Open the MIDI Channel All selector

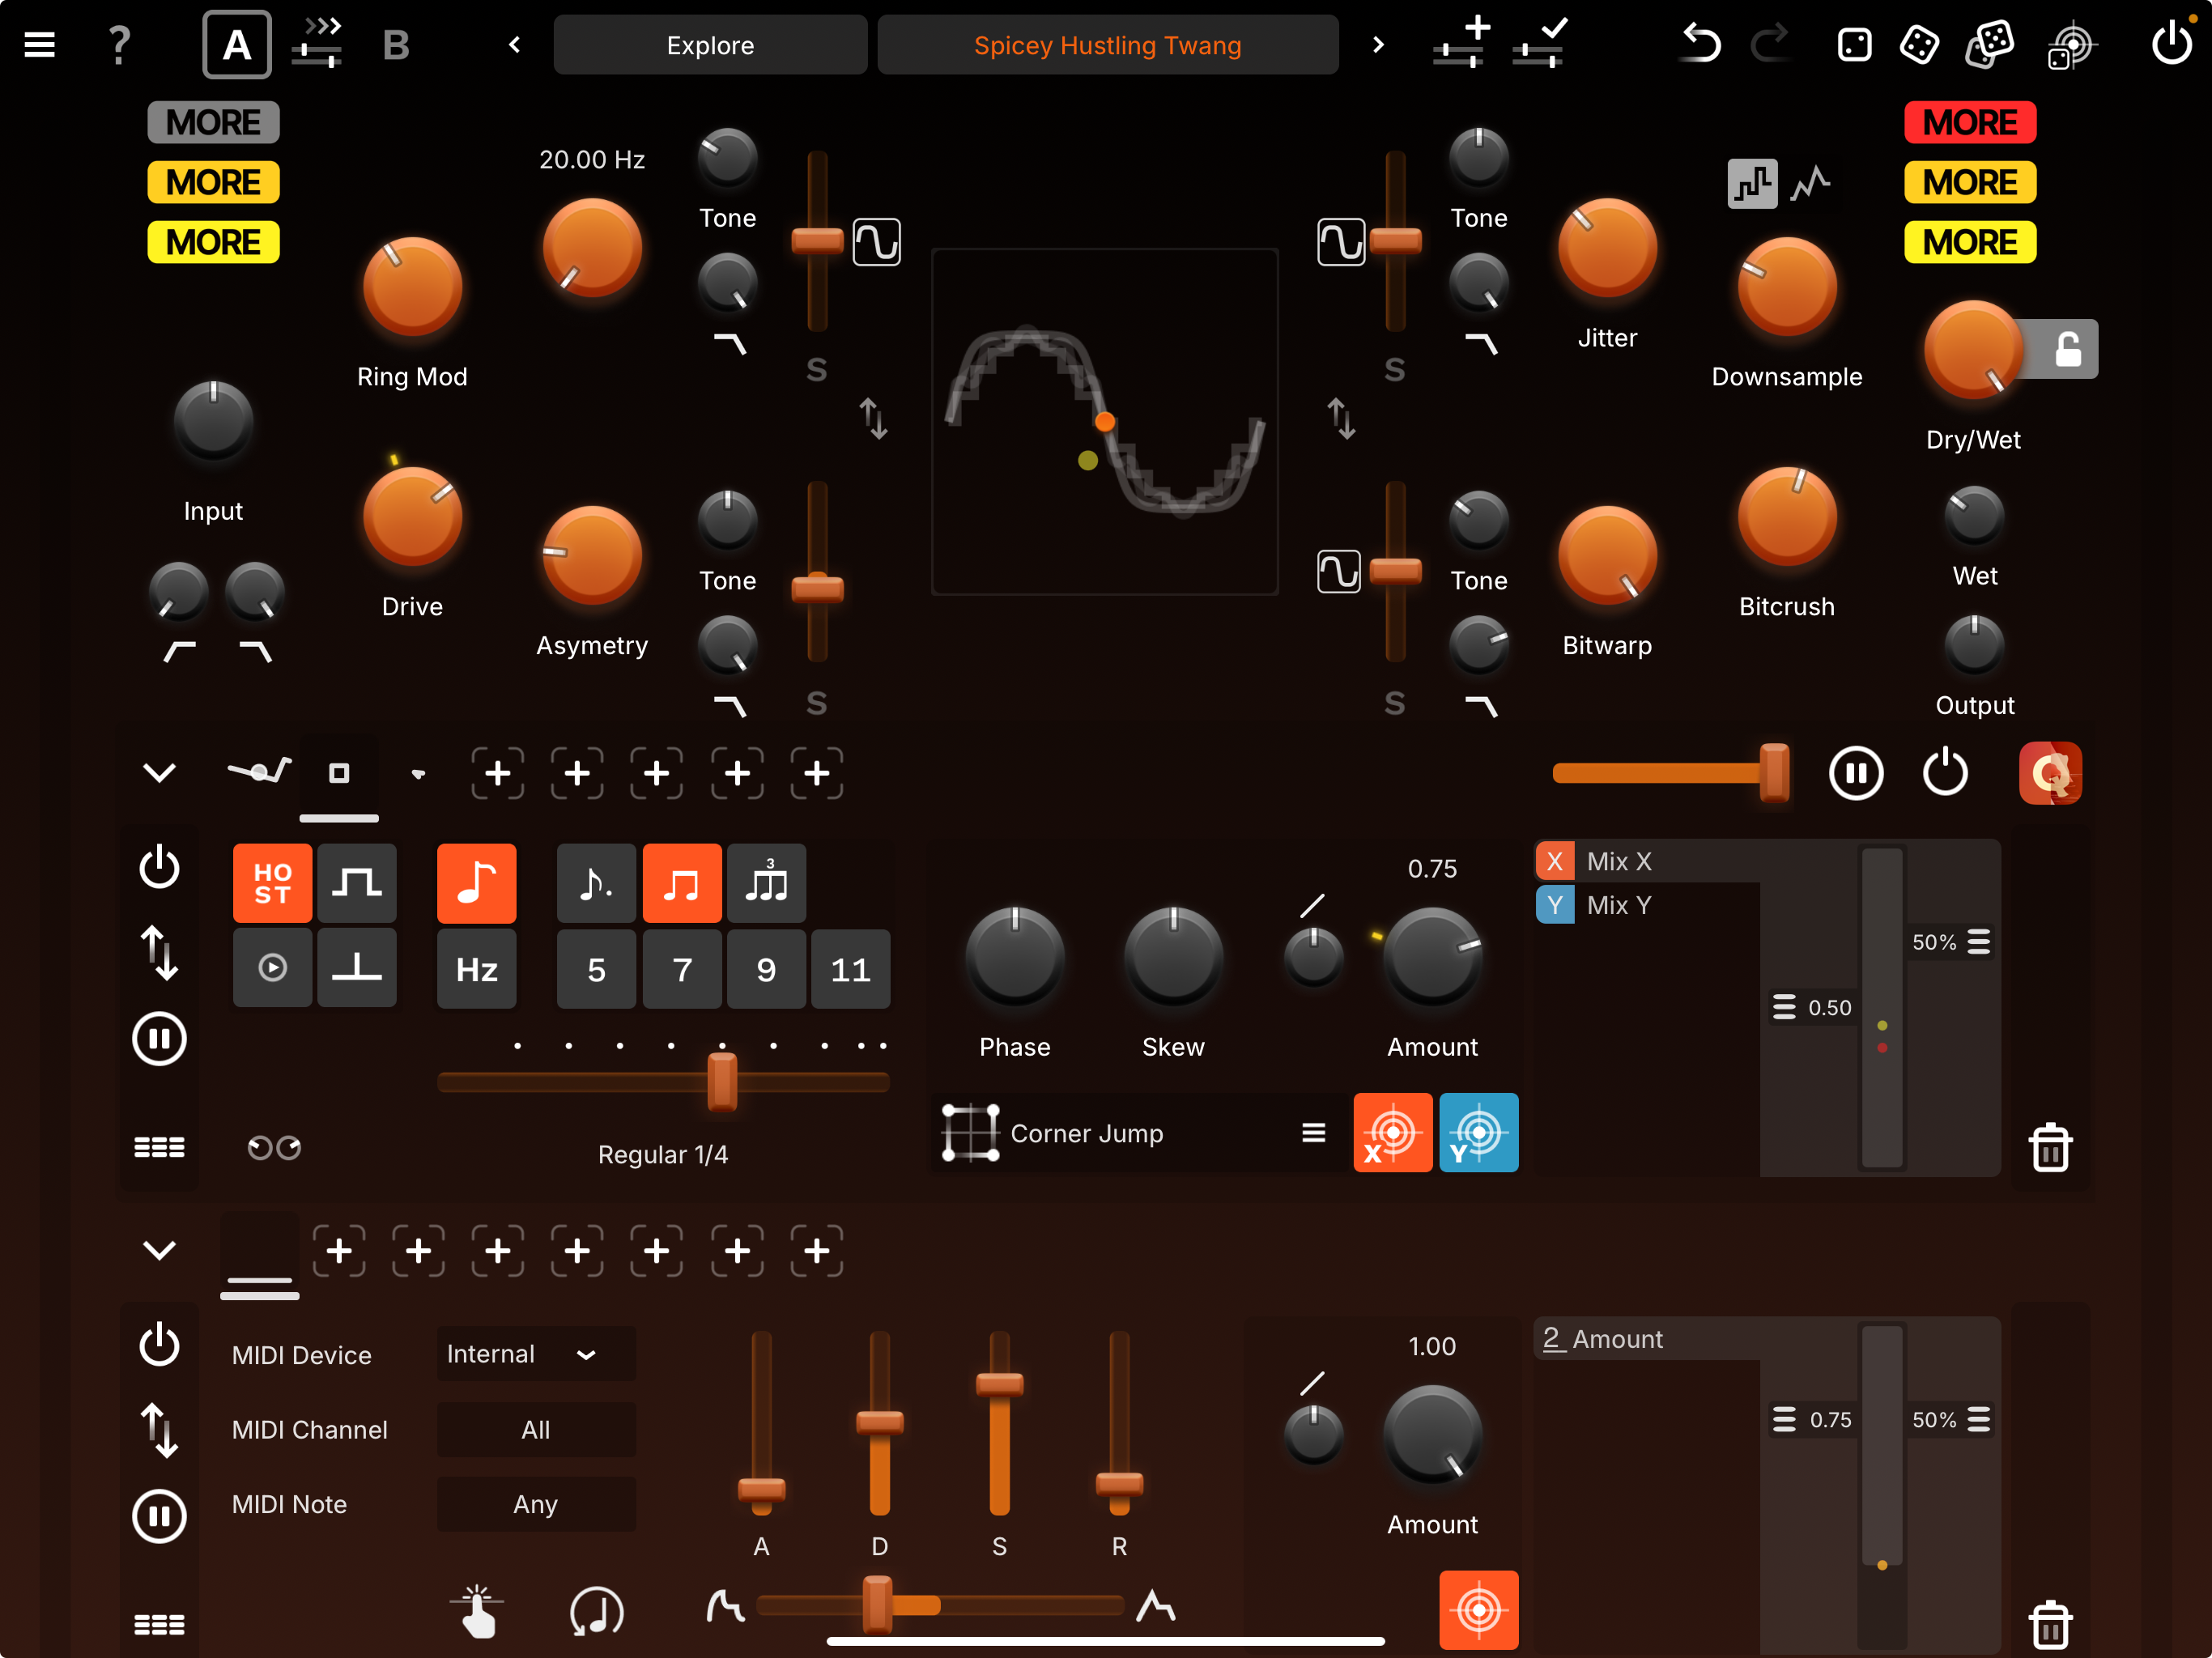click(x=536, y=1429)
